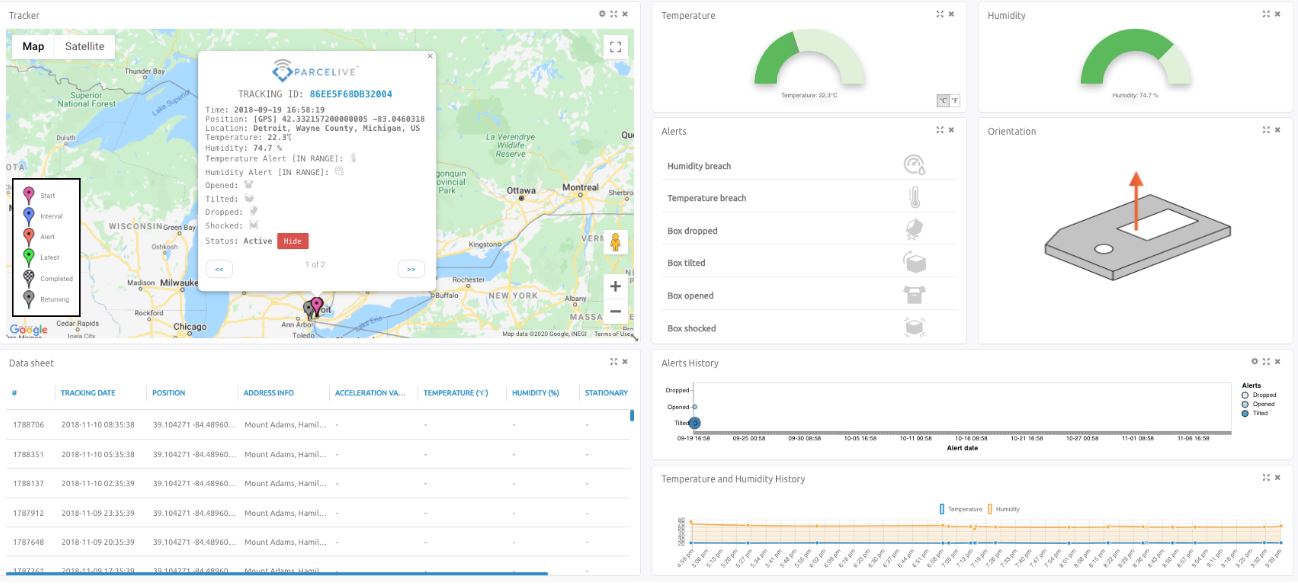1298x585 pixels.
Task: Close the Tracker panel
Action: 625,14
